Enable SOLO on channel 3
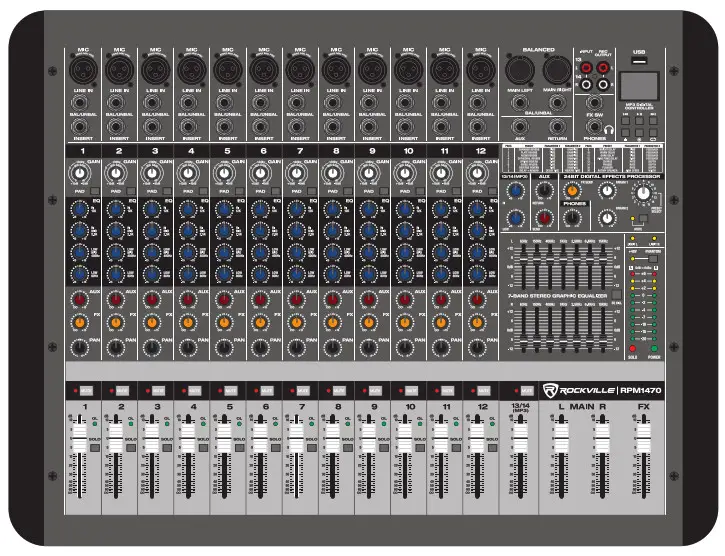Screen dimensions: 725x556 (167, 448)
